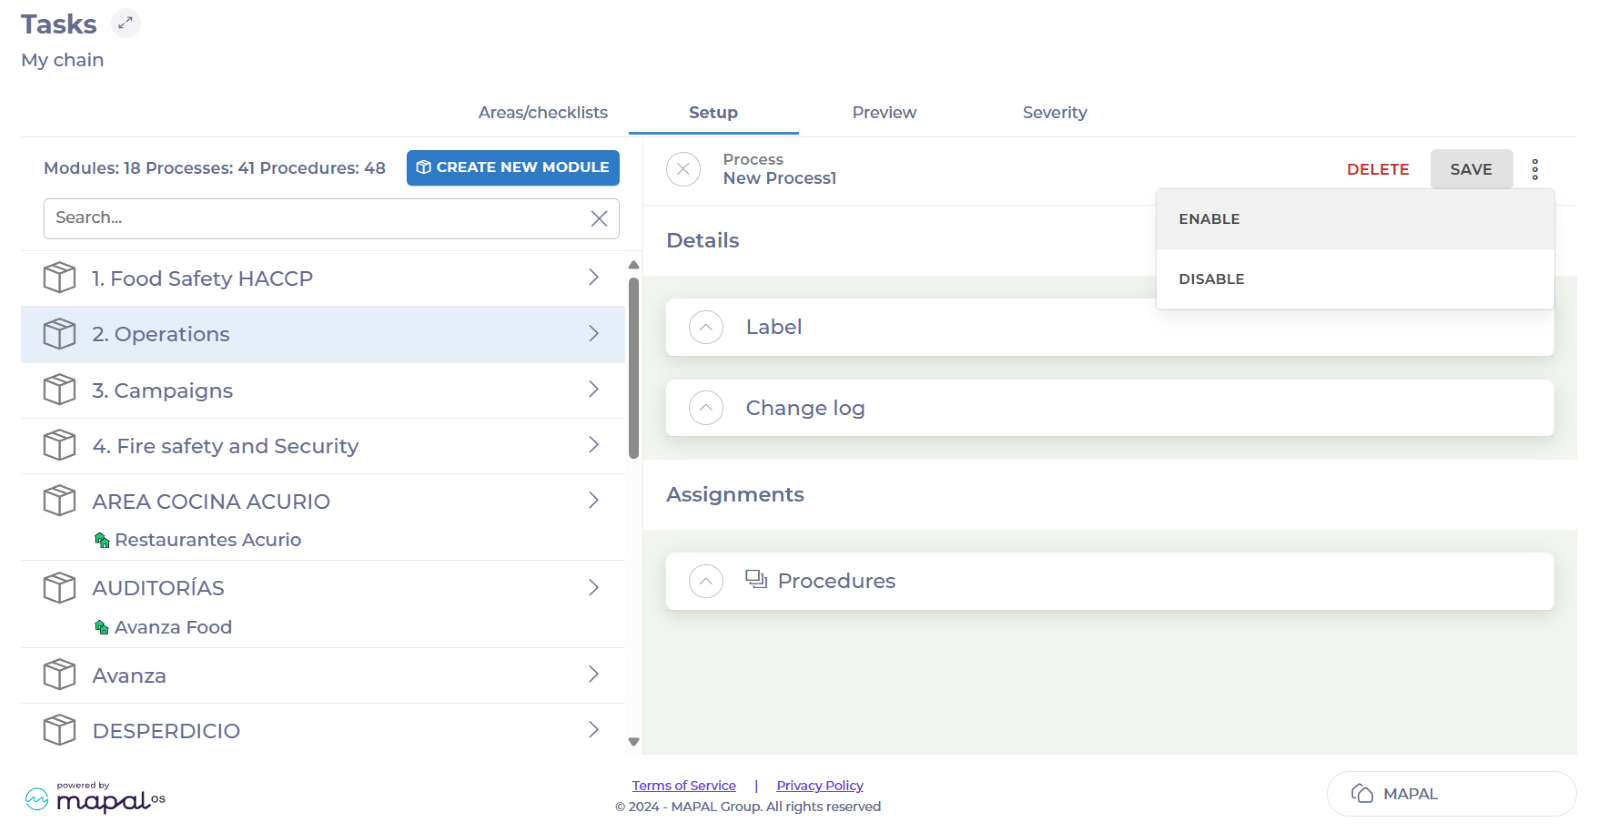This screenshot has height=824, width=1600.
Task: Select the Setup tab
Action: click(713, 112)
